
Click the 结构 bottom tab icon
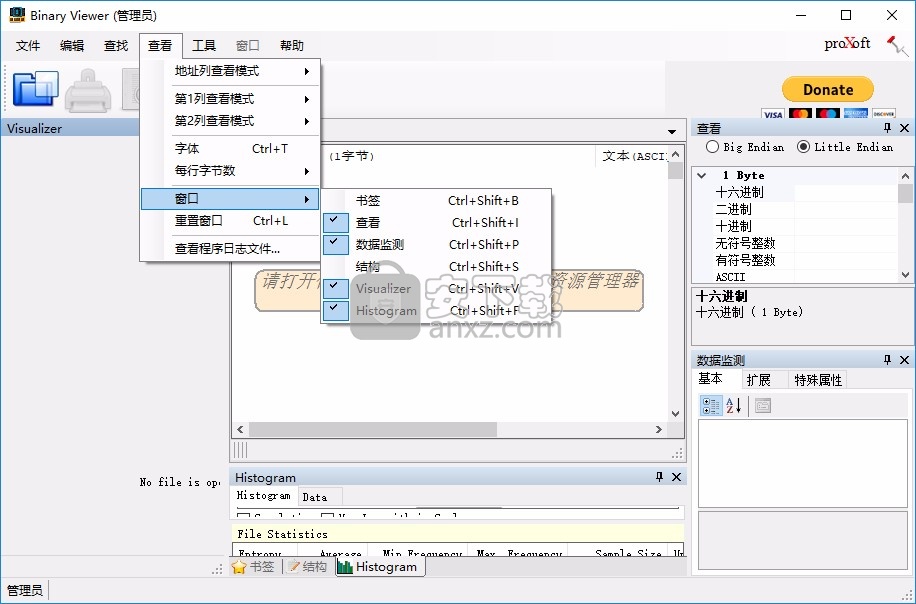point(293,567)
